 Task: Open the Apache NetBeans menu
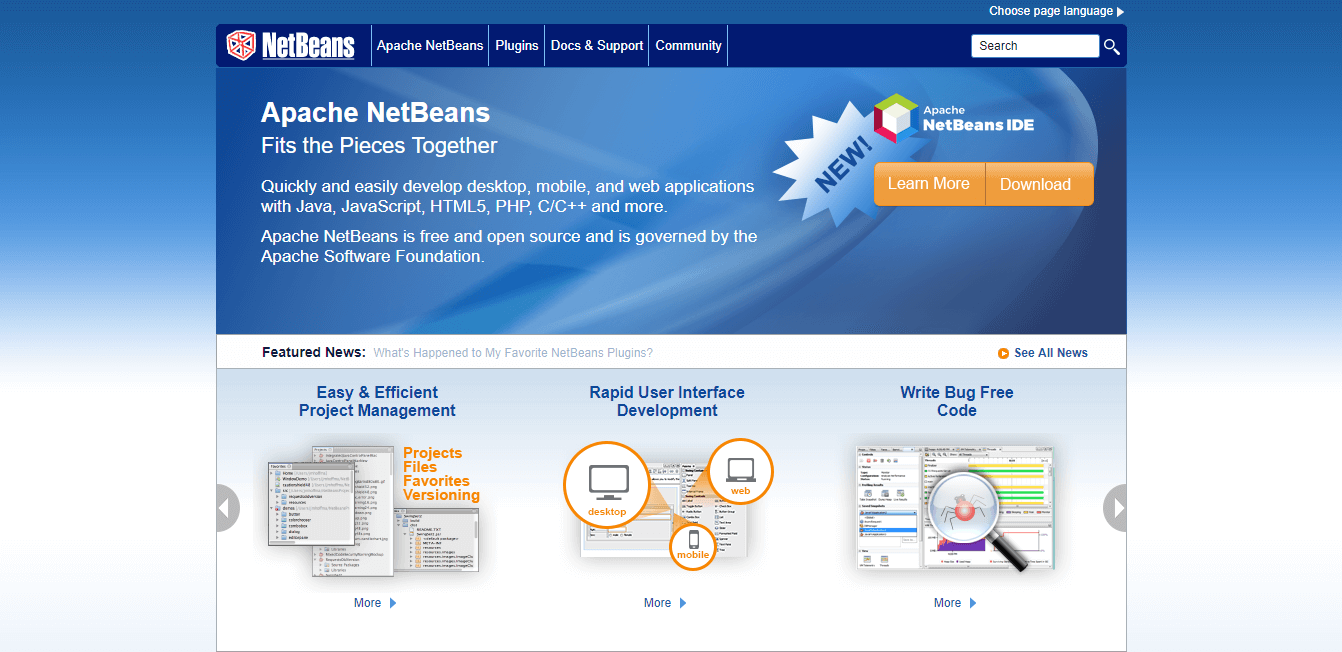pos(430,46)
